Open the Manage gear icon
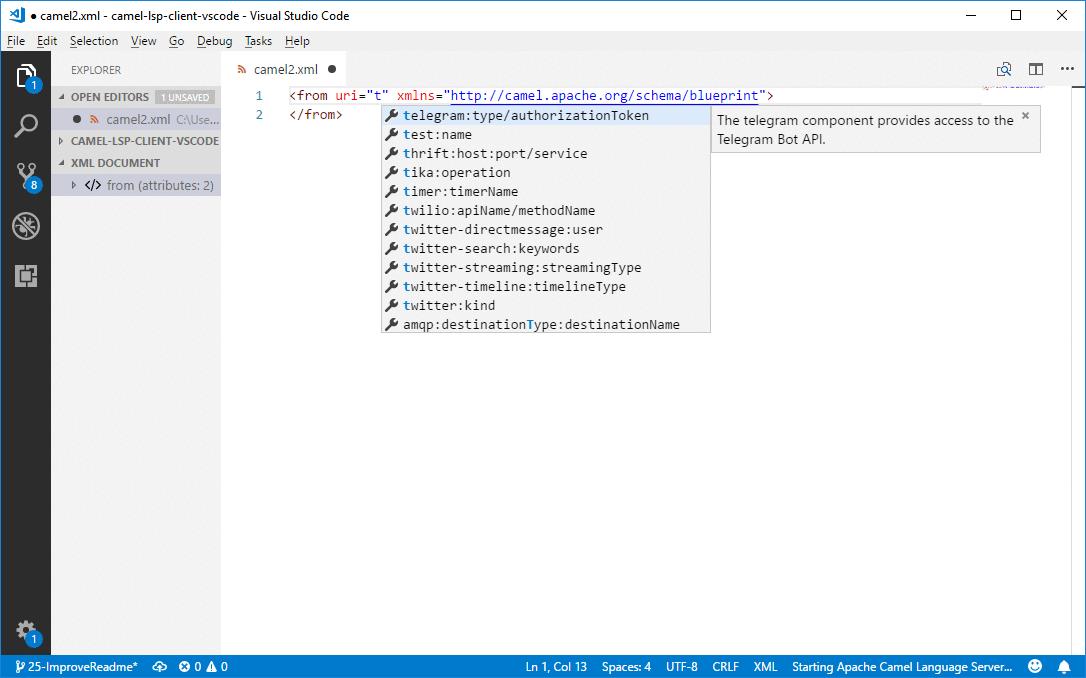This screenshot has width=1086, height=678. pyautogui.click(x=26, y=630)
